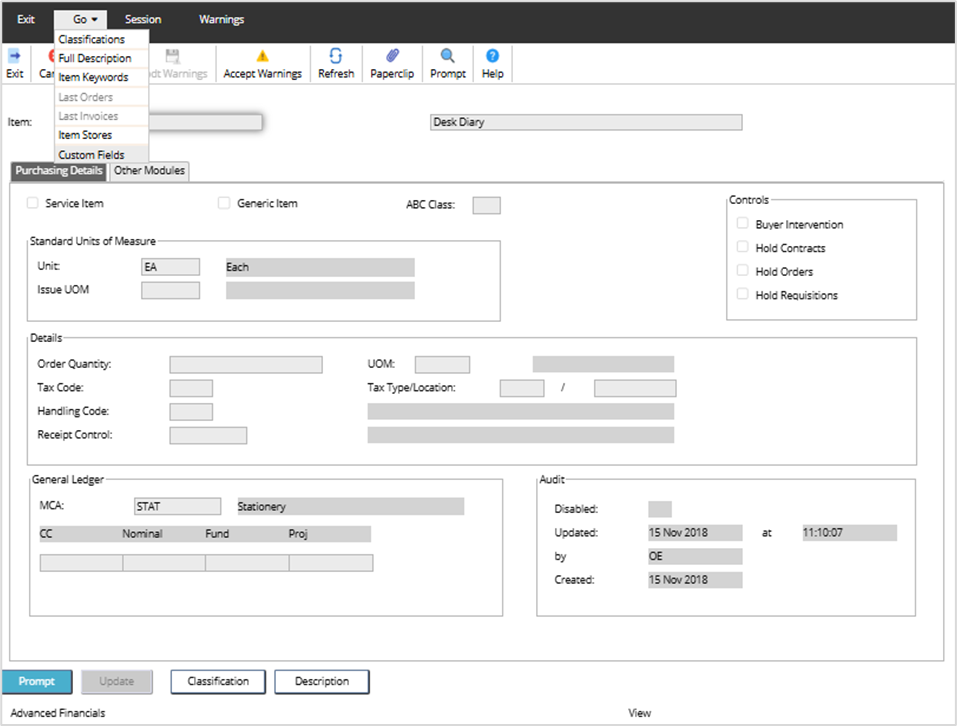Select Item Keywords from Go menu

point(93,77)
